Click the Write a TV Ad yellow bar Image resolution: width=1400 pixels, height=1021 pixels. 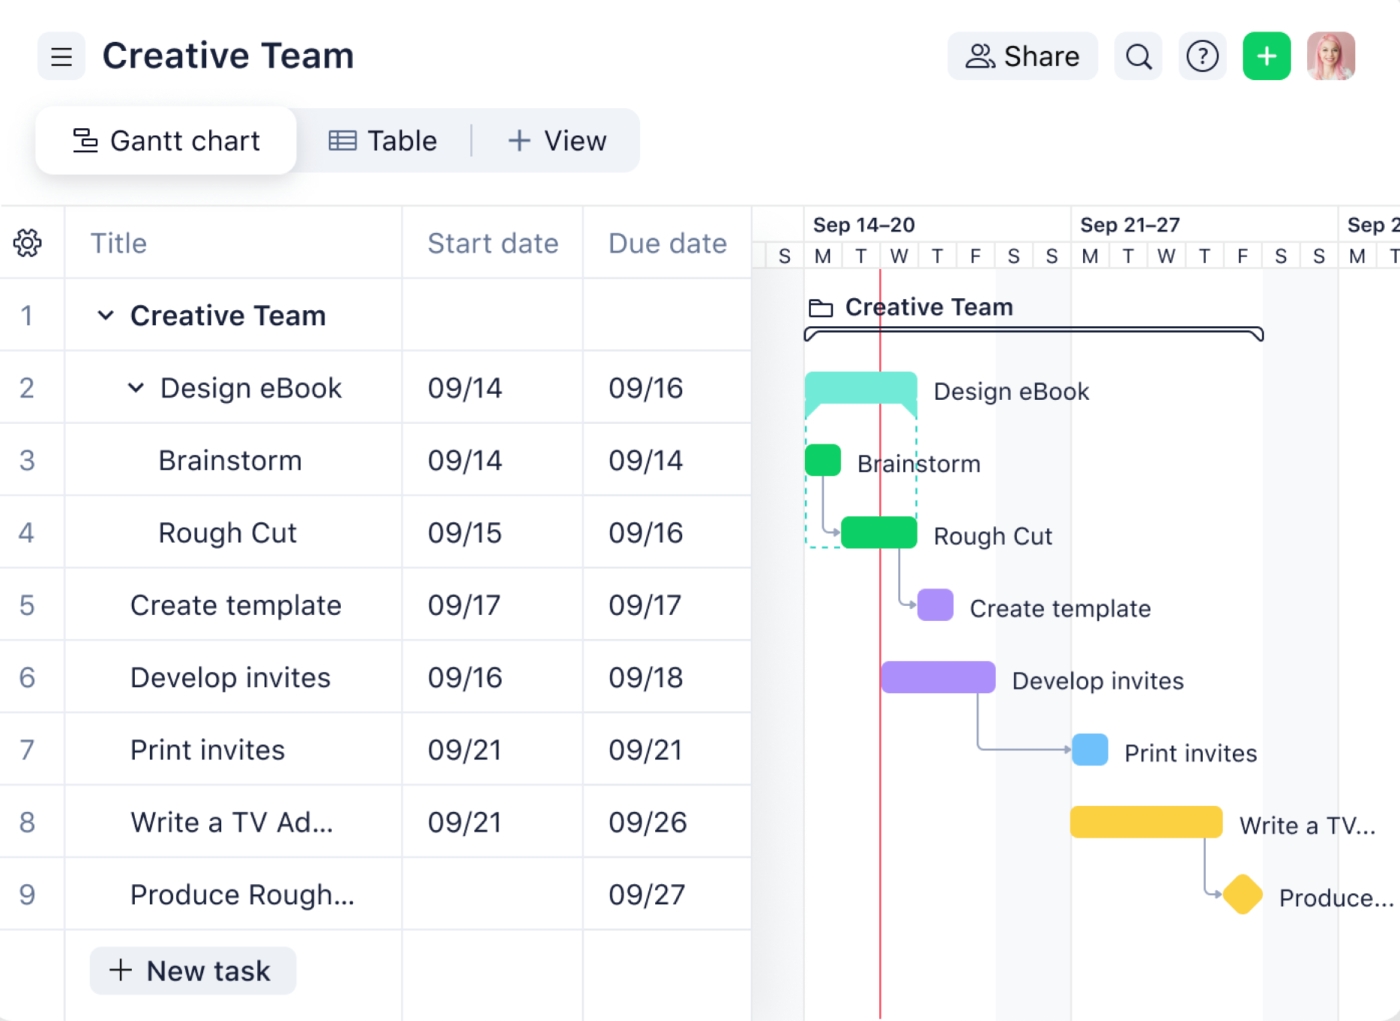coord(1145,822)
